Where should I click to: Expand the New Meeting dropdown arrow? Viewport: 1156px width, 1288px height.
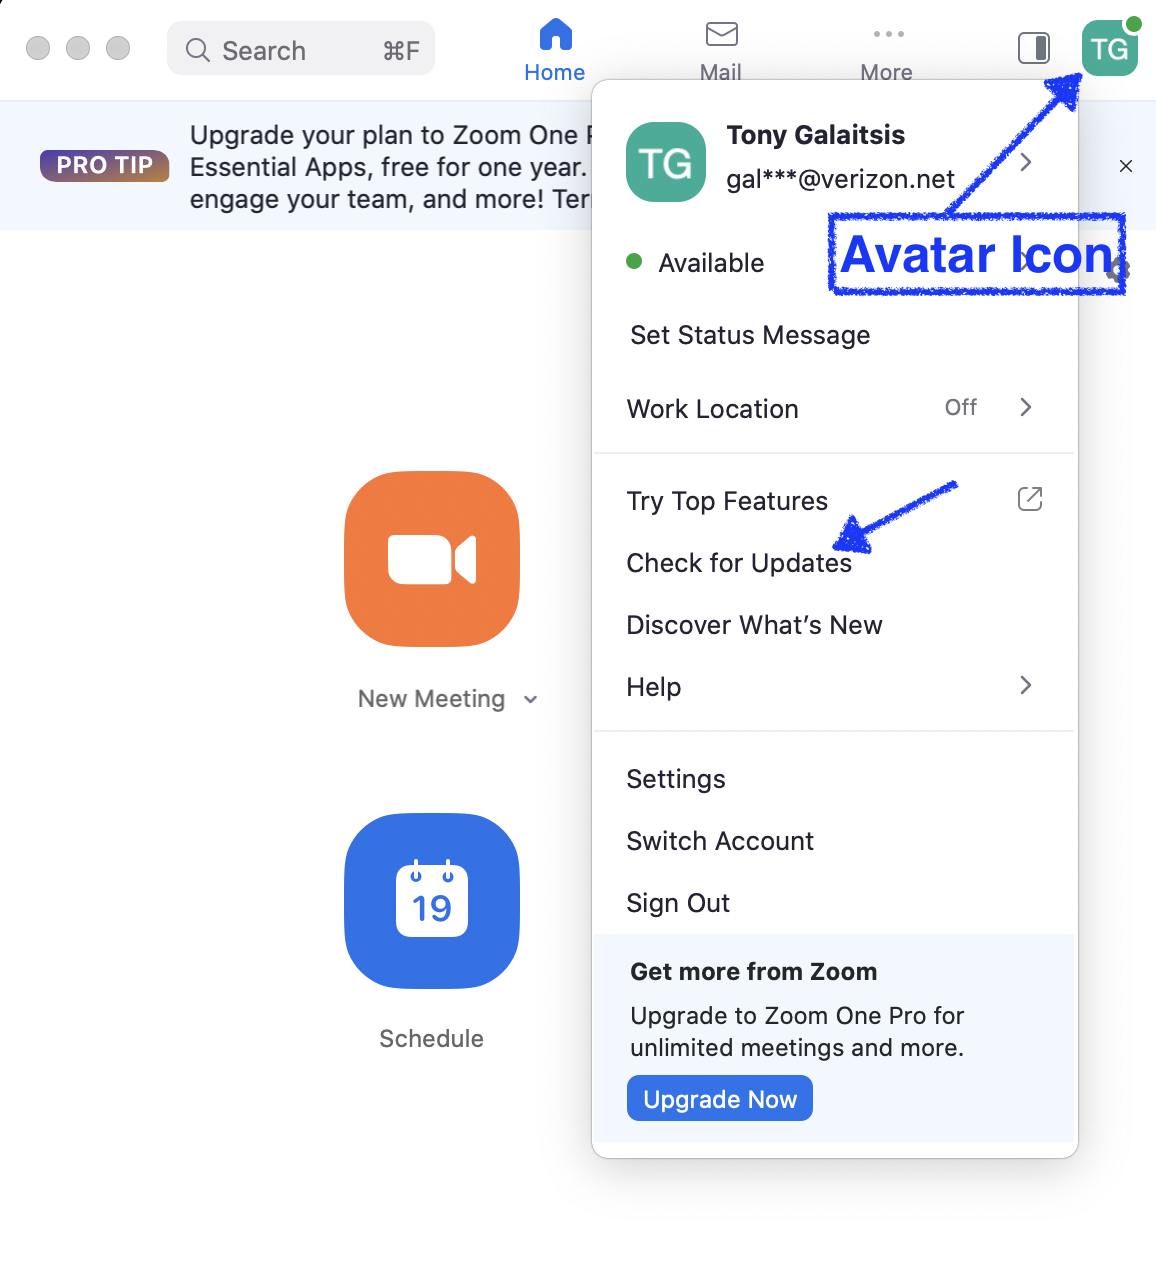531,700
